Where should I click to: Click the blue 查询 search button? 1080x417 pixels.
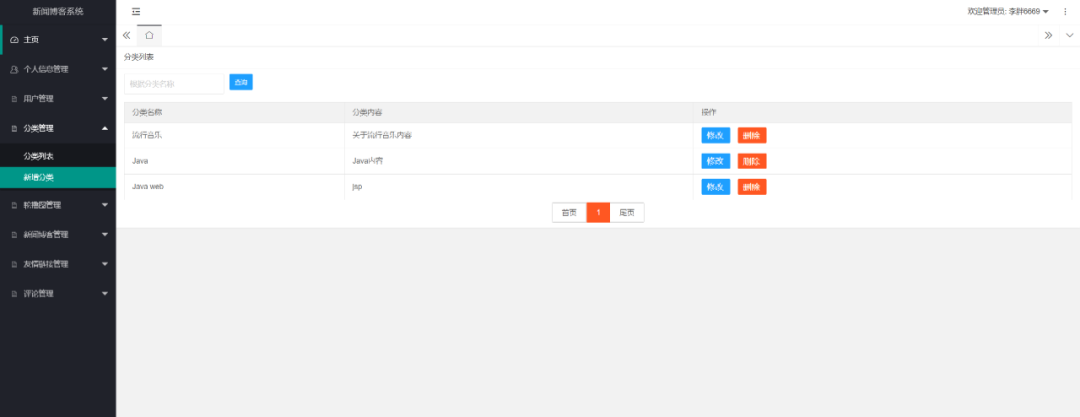(241, 82)
